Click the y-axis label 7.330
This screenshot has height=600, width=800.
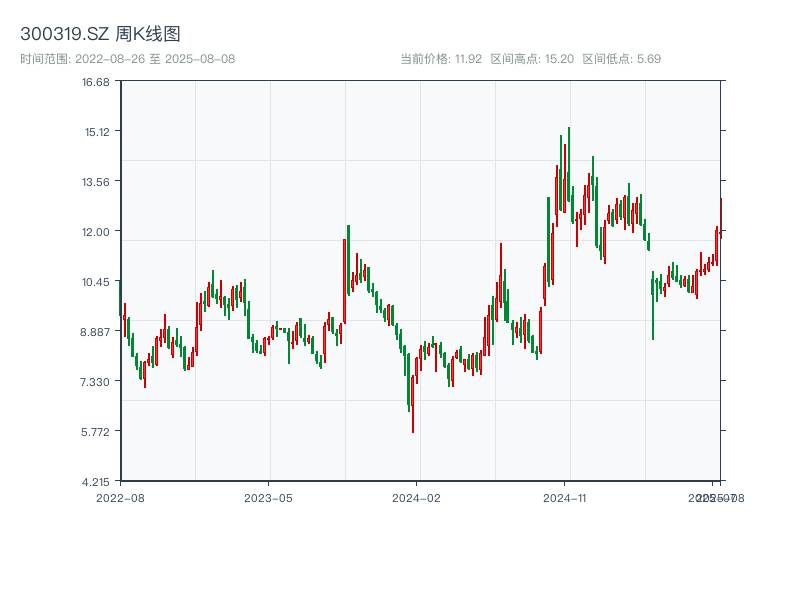click(x=95, y=382)
